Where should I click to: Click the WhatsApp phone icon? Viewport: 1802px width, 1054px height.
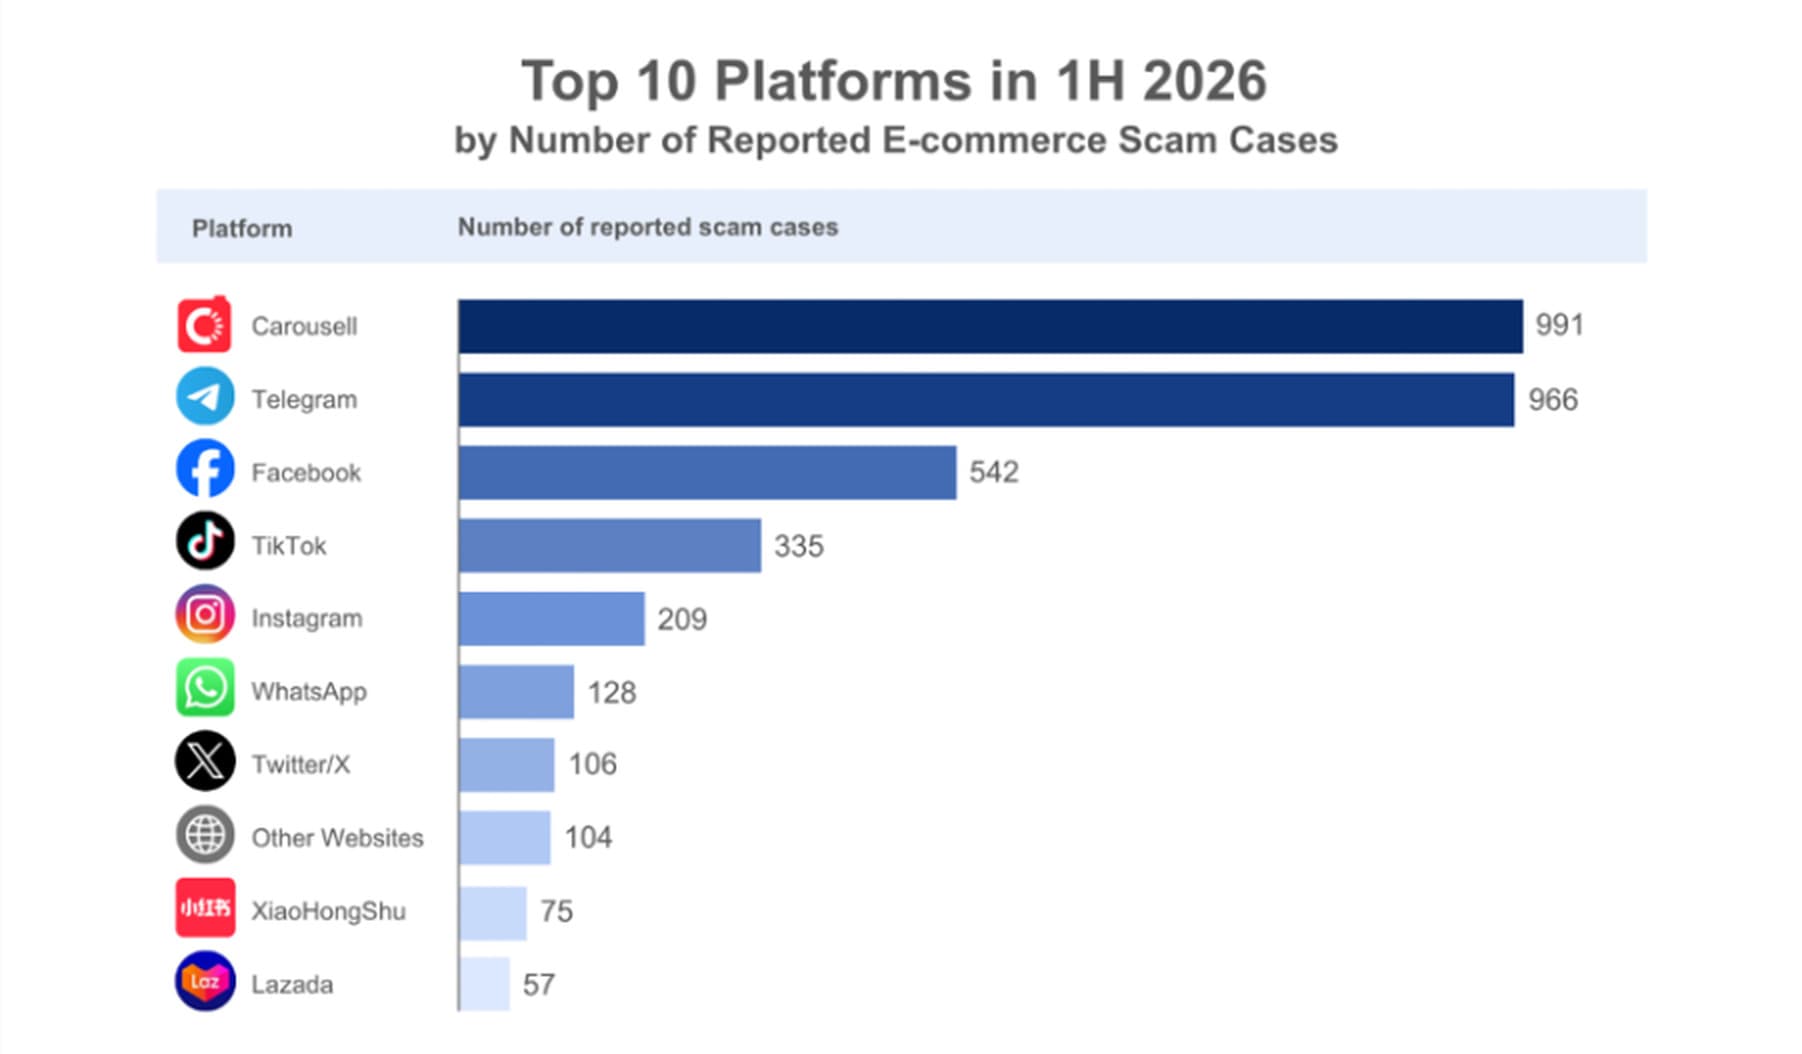(205, 688)
